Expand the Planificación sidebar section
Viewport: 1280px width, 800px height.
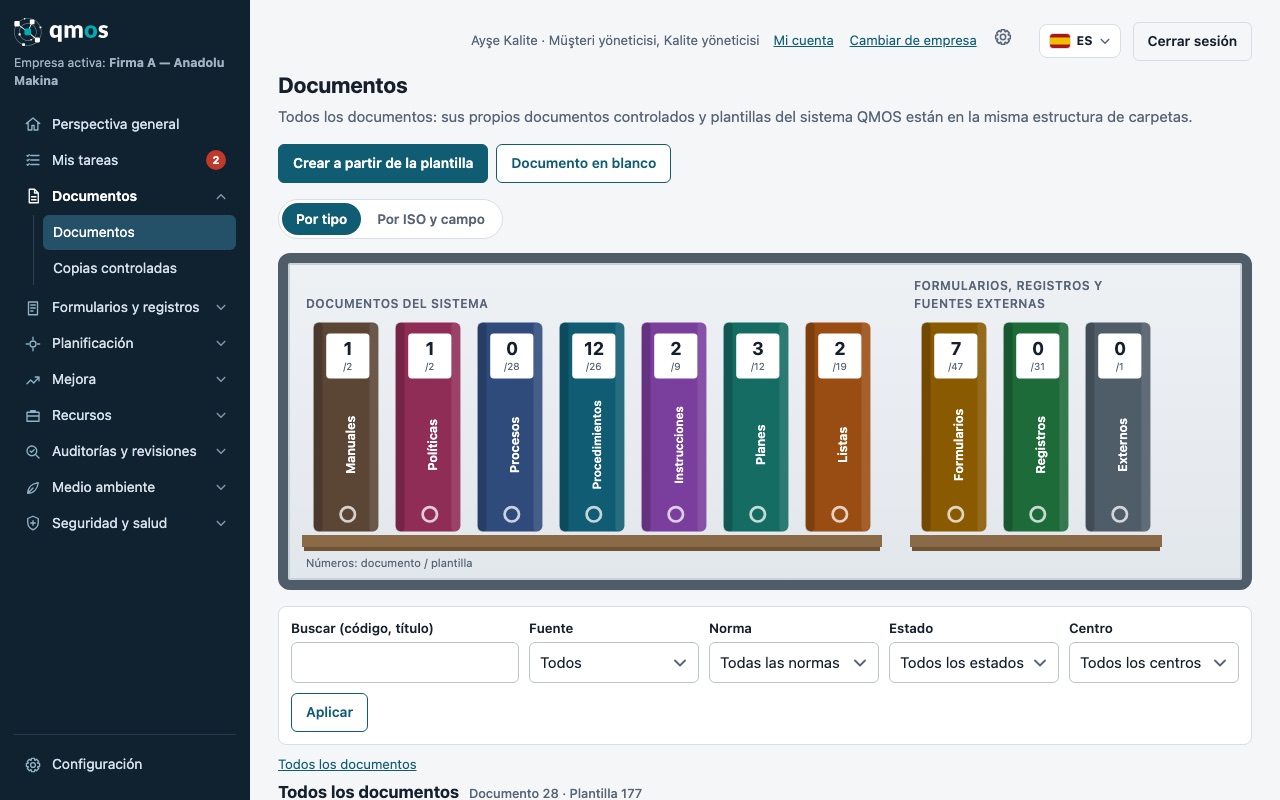tap(221, 343)
